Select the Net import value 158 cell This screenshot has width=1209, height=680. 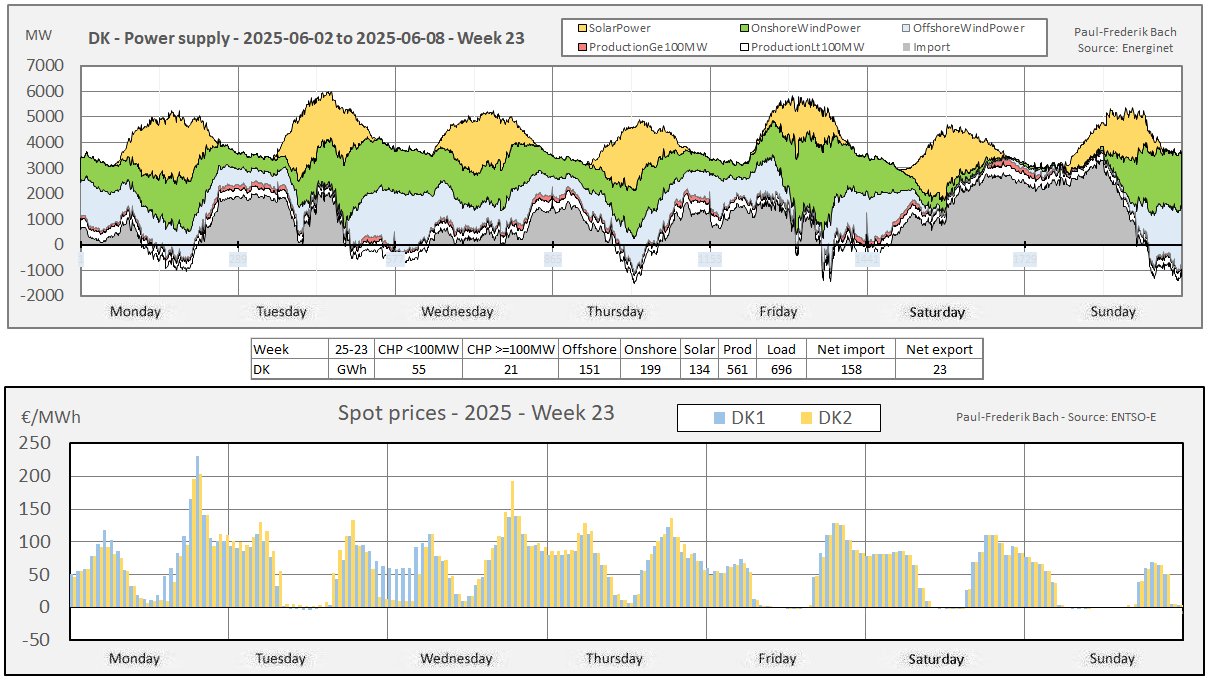[x=850, y=369]
